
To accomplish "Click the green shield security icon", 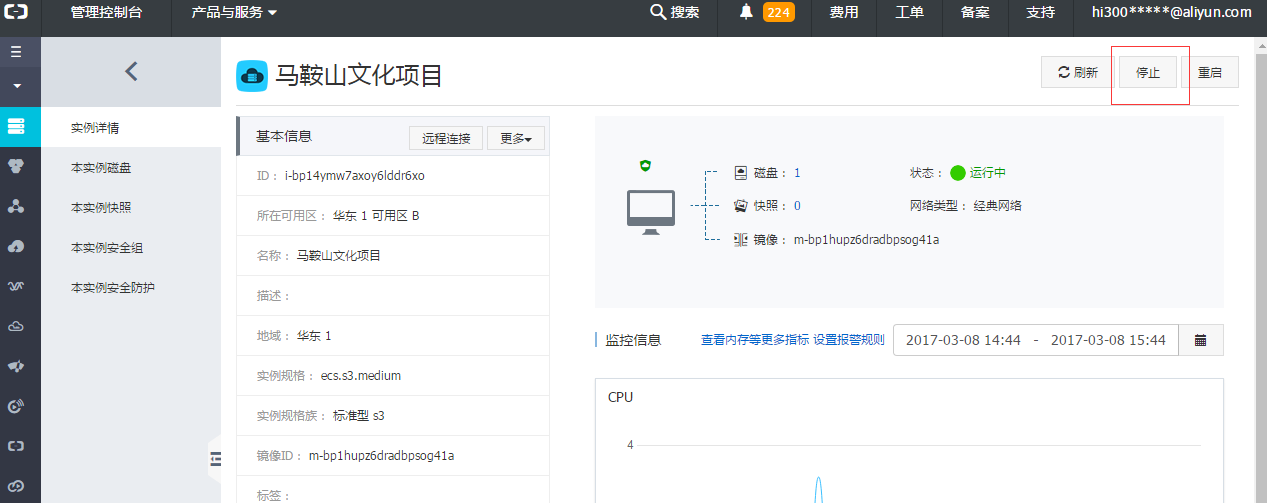I will (647, 165).
